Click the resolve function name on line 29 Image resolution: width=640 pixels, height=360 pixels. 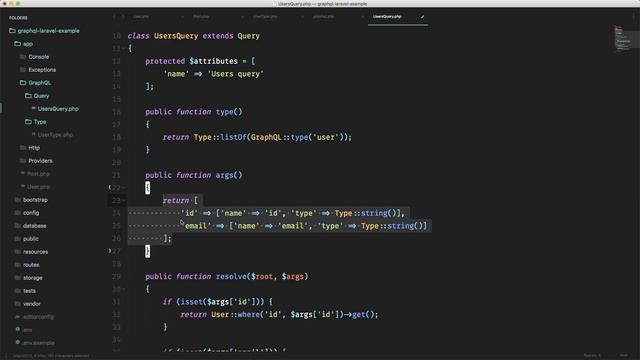[231, 276]
